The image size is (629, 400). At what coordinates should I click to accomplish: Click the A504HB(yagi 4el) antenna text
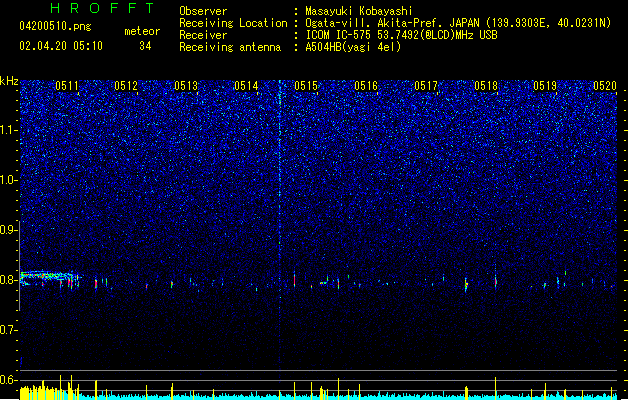coord(353,47)
